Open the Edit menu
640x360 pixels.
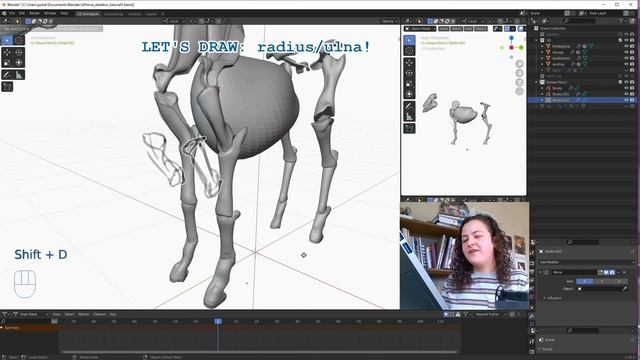click(22, 13)
